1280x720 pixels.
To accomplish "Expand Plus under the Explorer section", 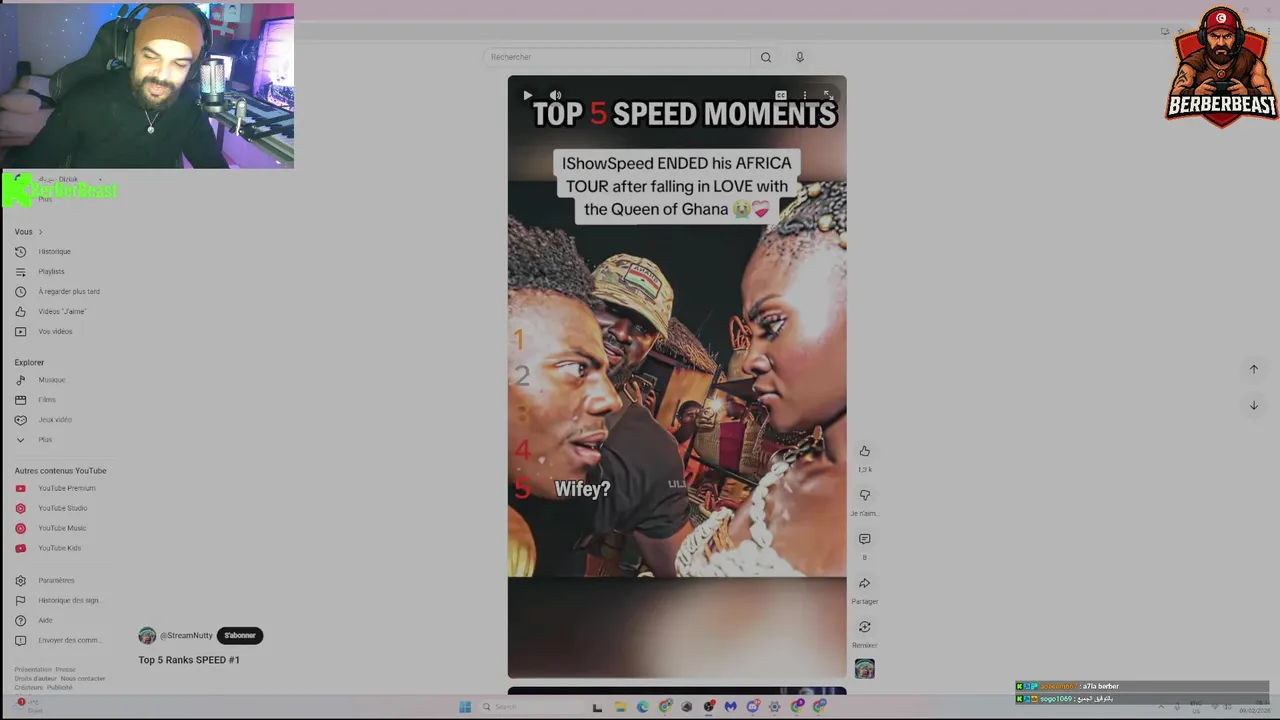I will click(x=45, y=440).
